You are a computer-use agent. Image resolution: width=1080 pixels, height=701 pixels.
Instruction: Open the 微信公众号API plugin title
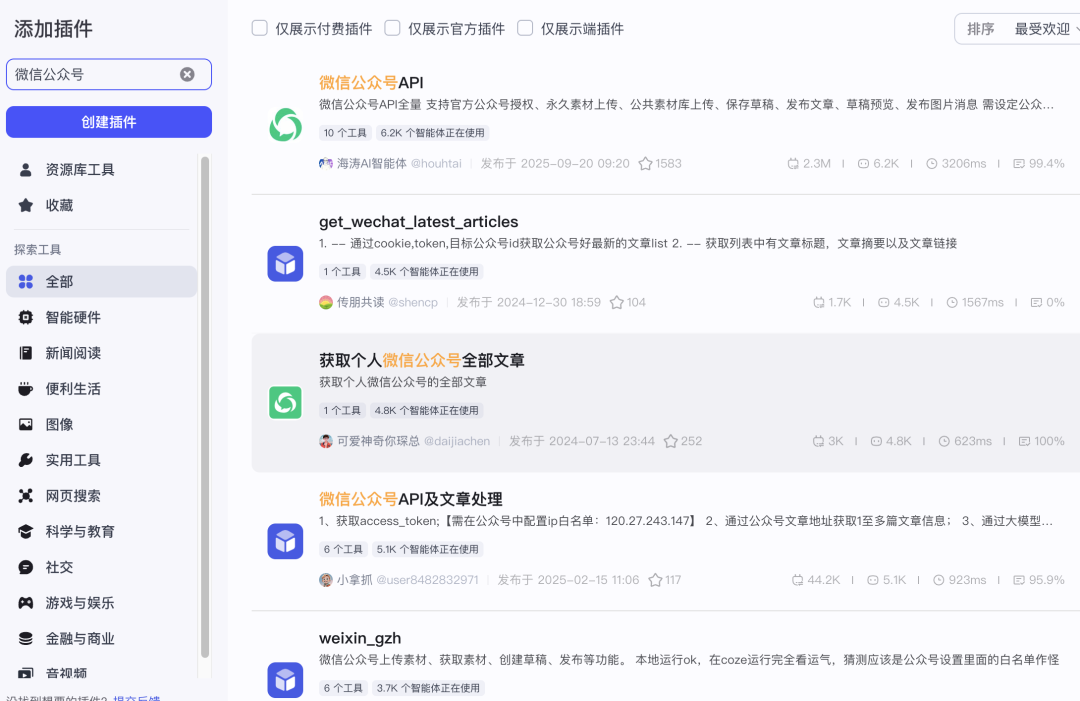point(371,83)
